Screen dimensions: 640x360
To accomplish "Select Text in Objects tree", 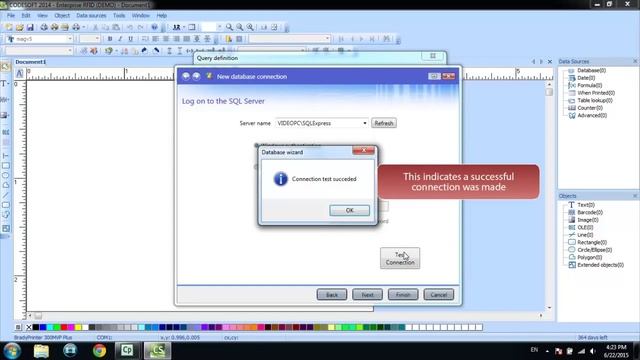I will point(586,205).
